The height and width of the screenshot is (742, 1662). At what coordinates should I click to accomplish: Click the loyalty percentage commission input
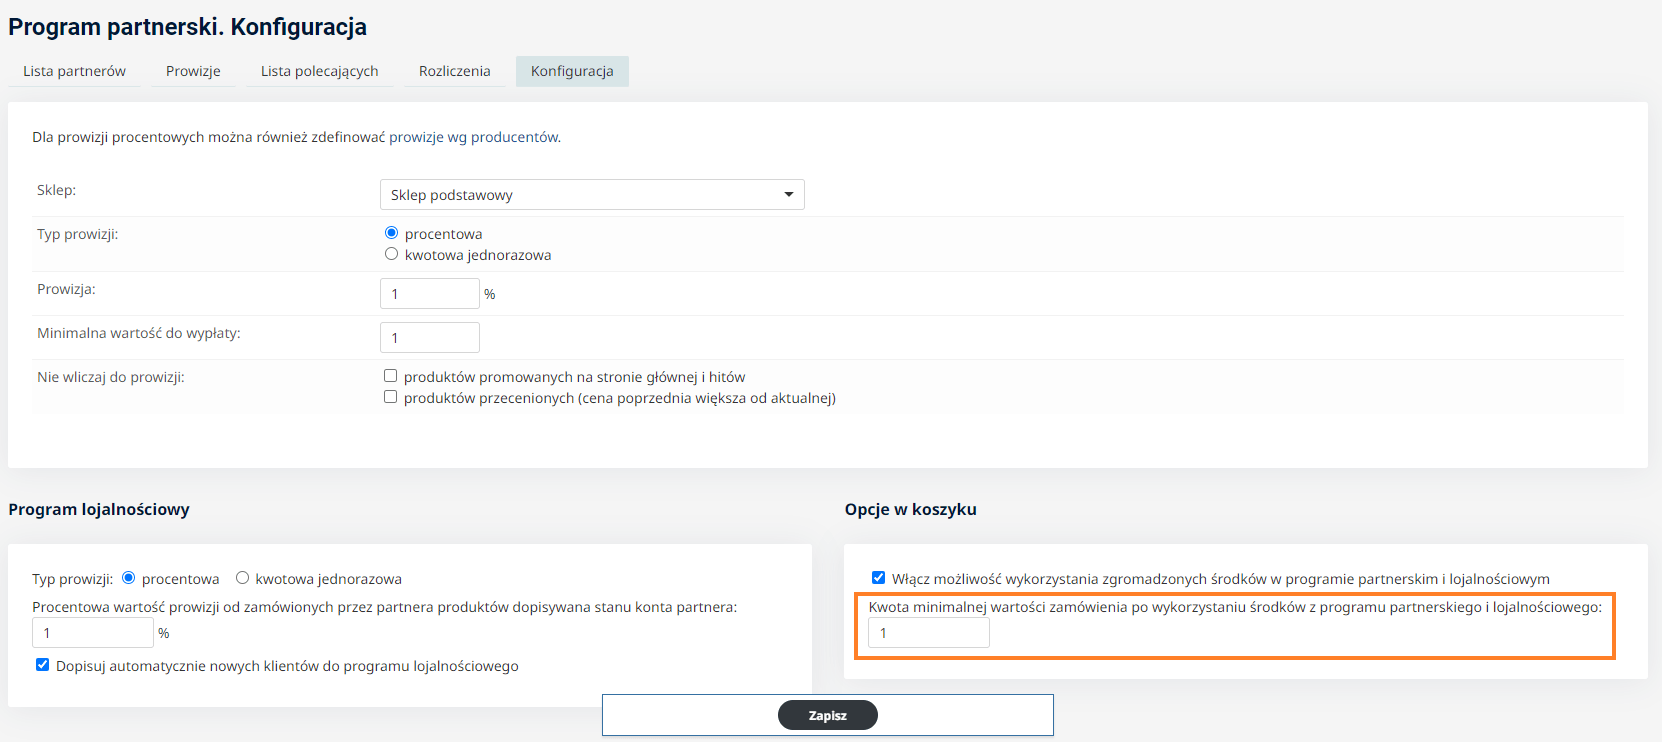93,633
